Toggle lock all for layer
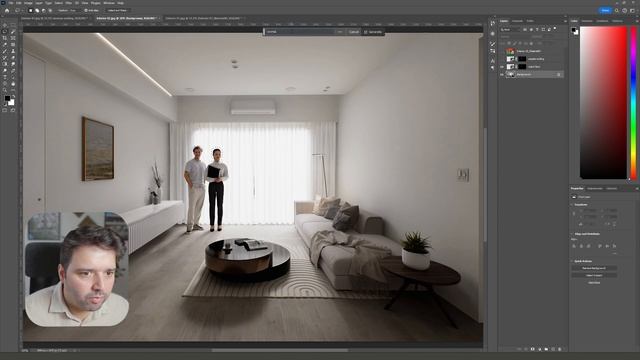Image resolution: width=640 pixels, height=360 pixels. point(531,43)
